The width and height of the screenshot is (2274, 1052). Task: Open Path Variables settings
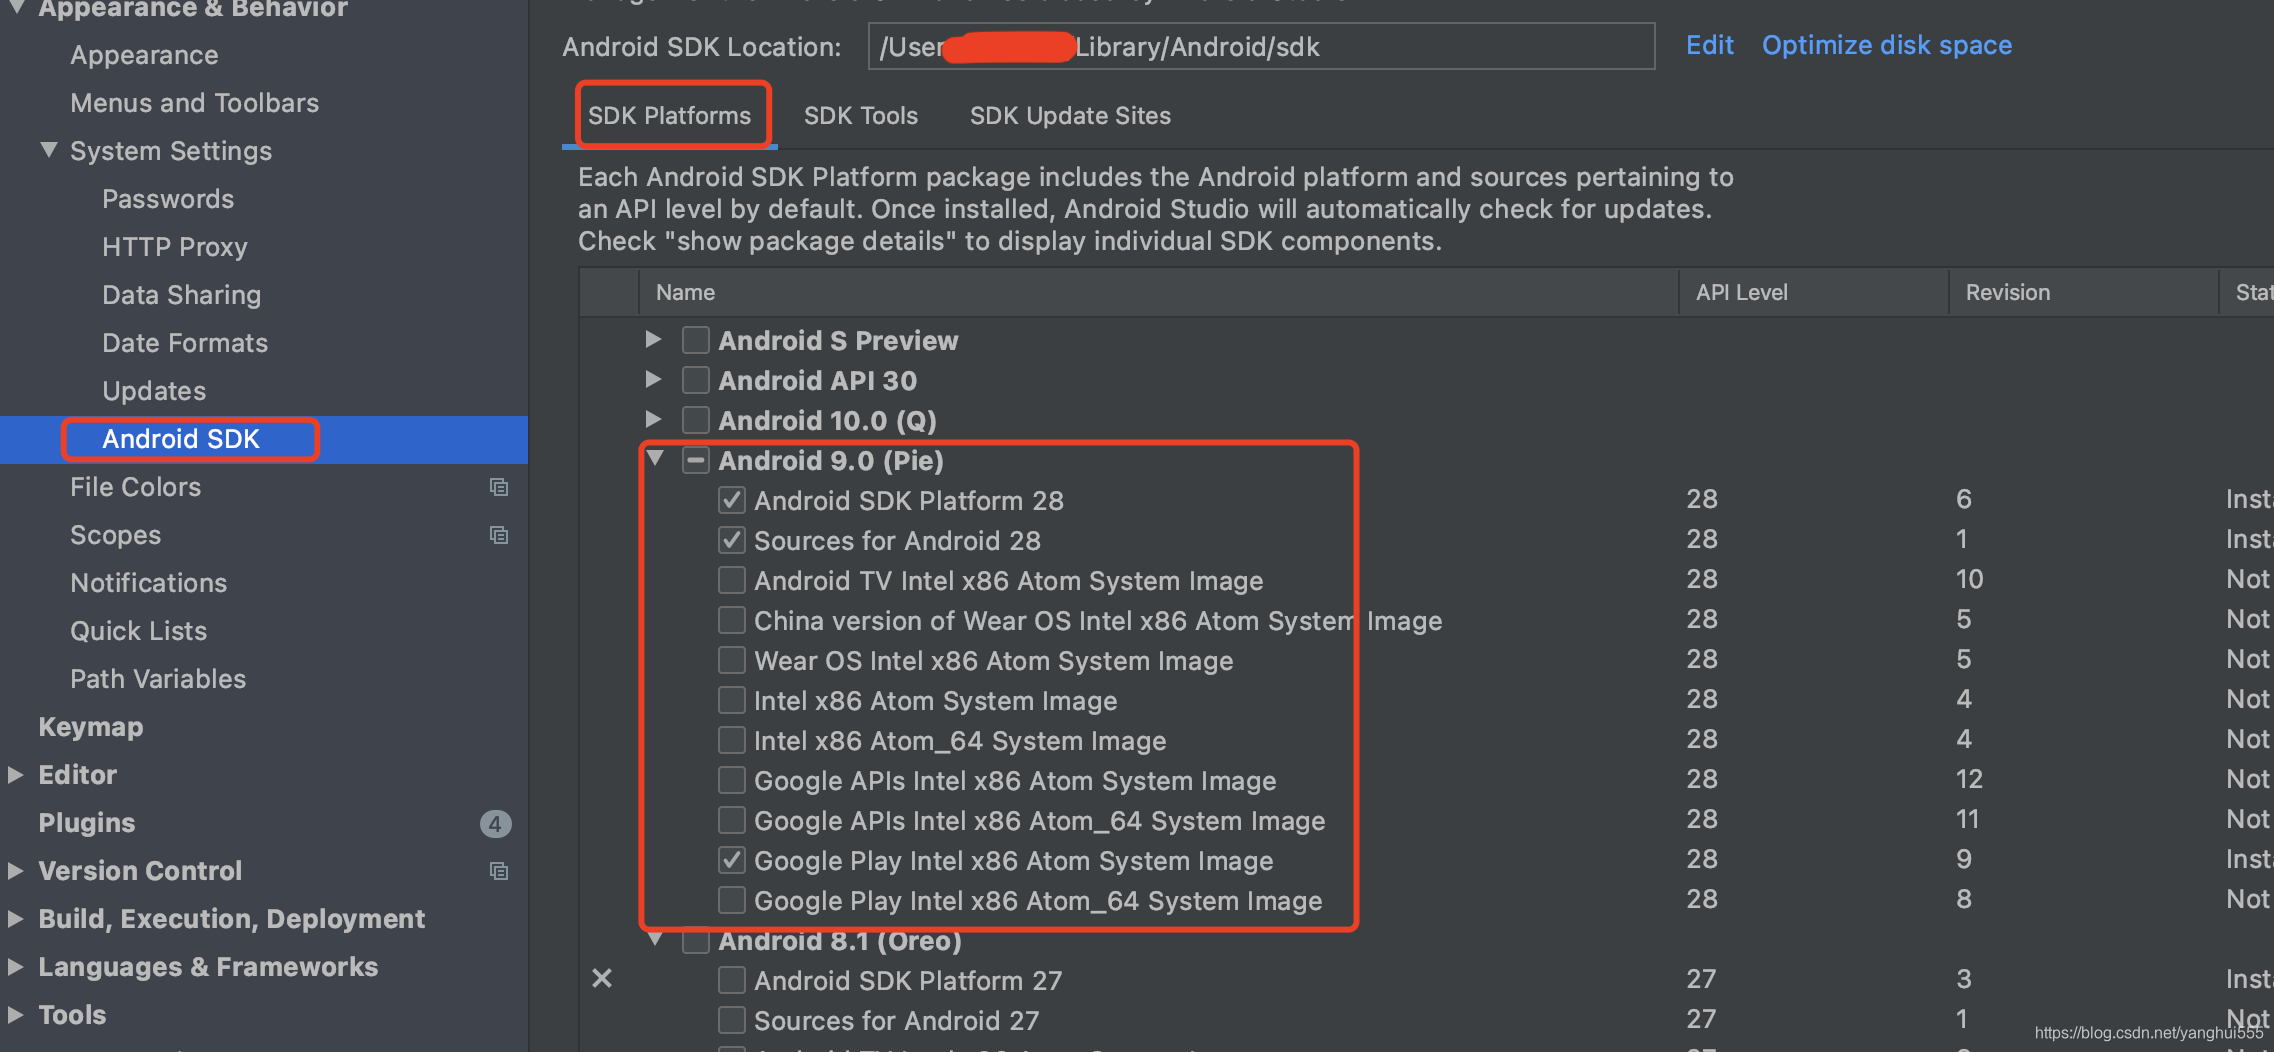coord(158,679)
